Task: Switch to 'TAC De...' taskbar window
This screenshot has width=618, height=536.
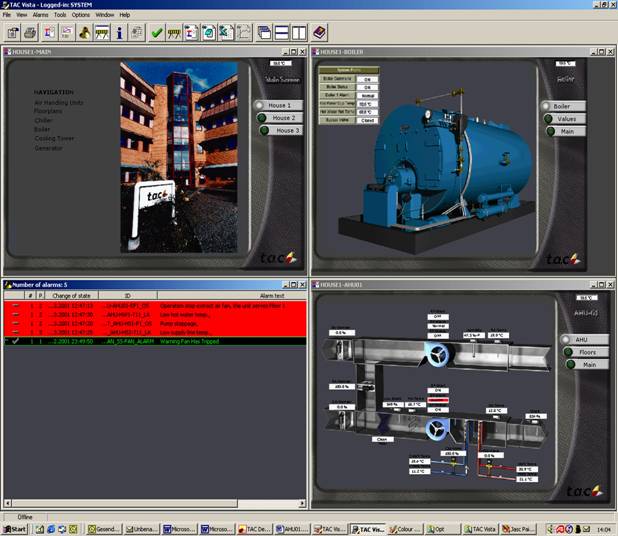Action: click(x=254, y=529)
